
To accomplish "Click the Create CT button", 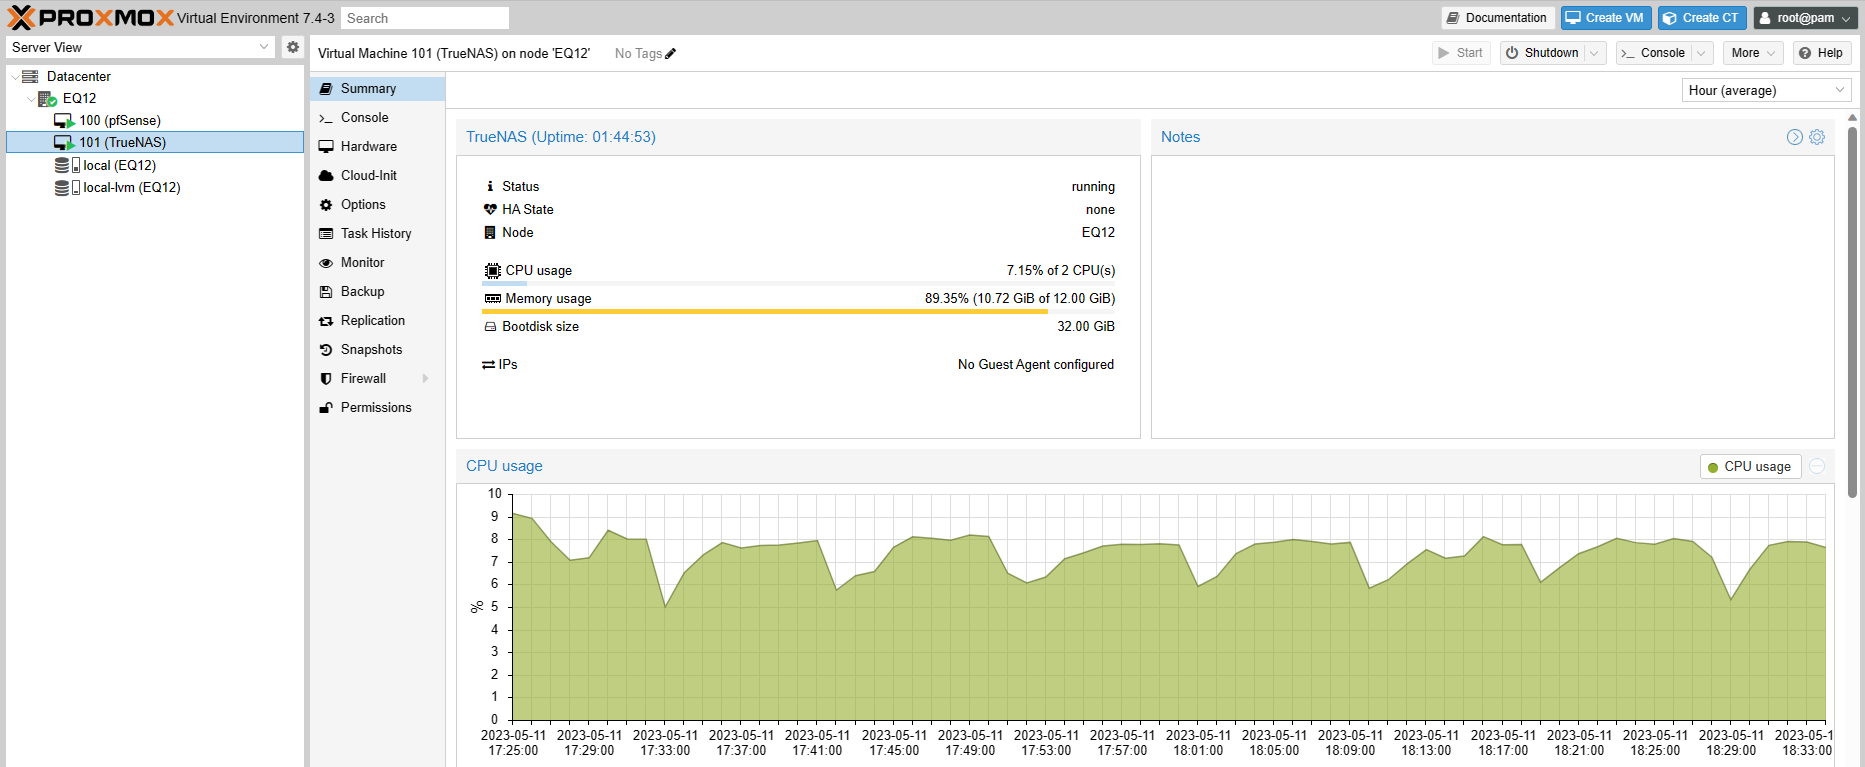I will point(1702,18).
